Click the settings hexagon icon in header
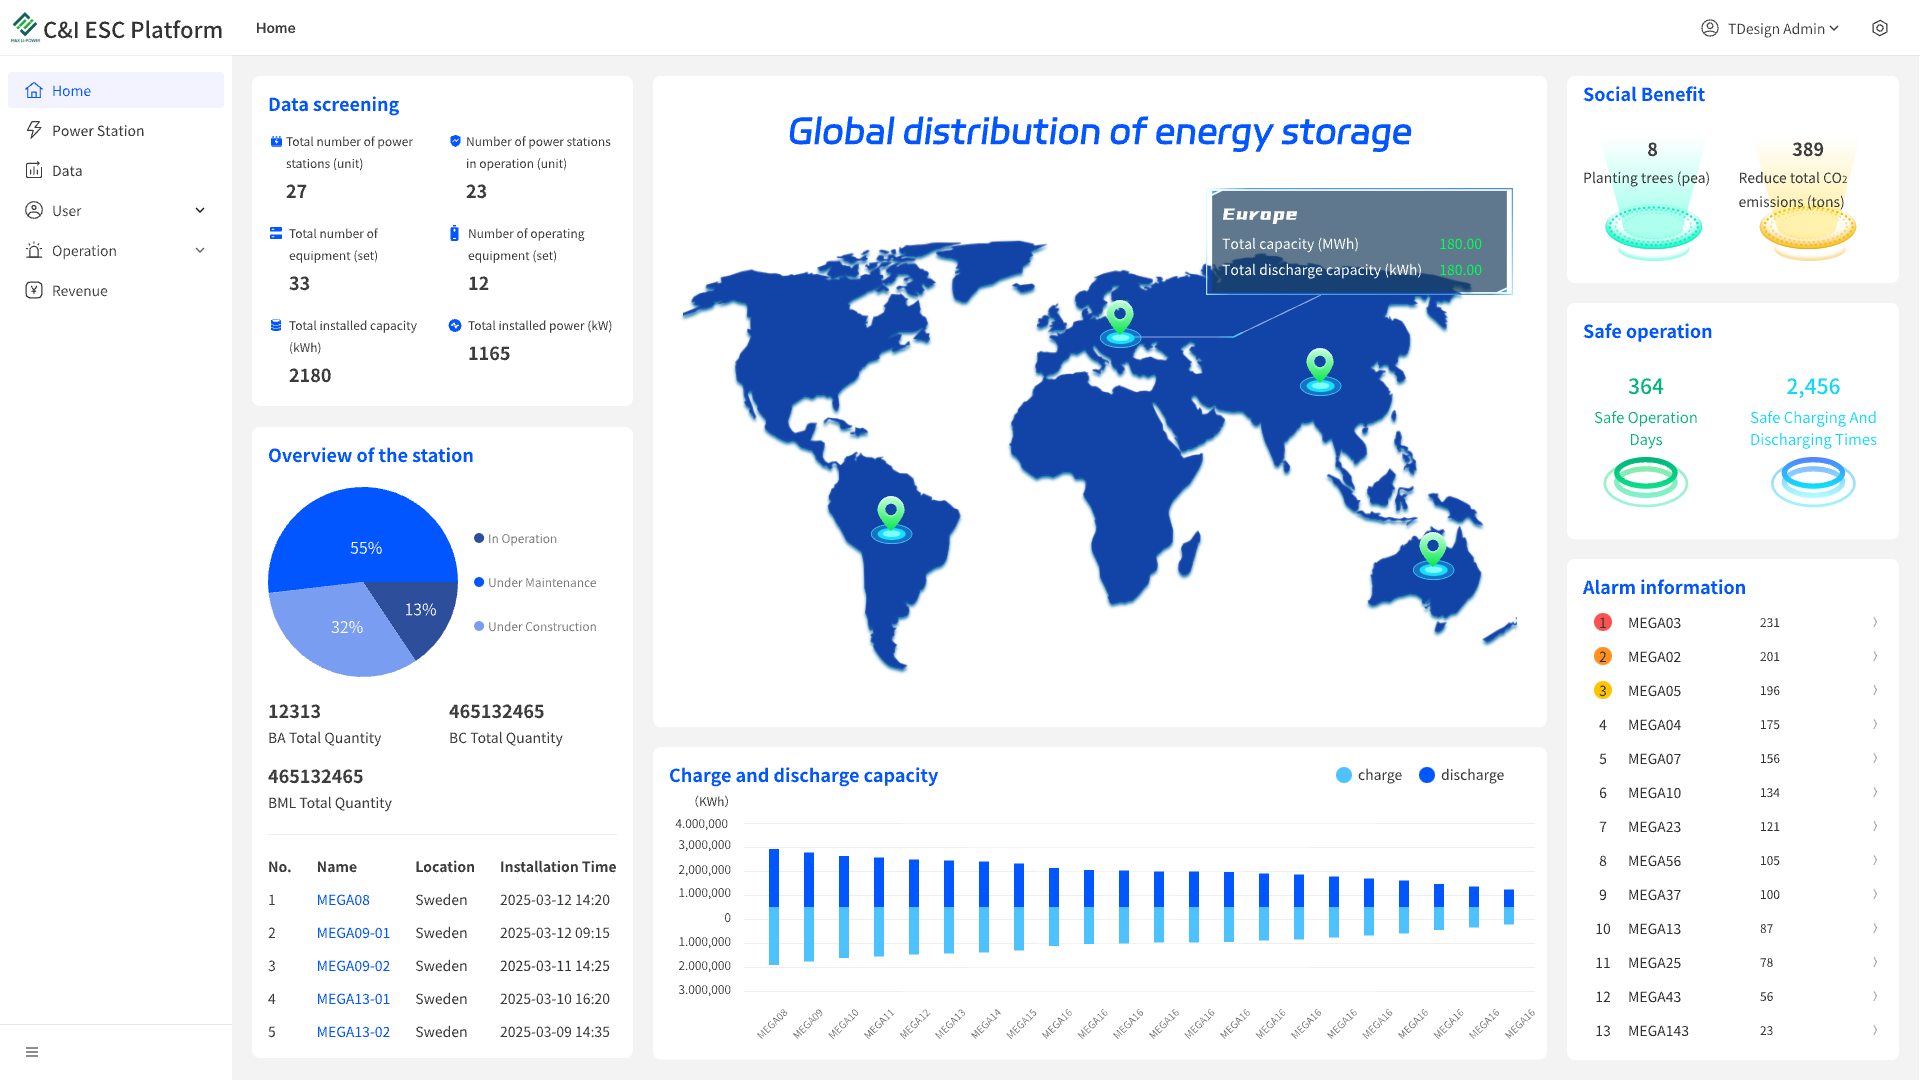The image size is (1920, 1080). click(1879, 28)
